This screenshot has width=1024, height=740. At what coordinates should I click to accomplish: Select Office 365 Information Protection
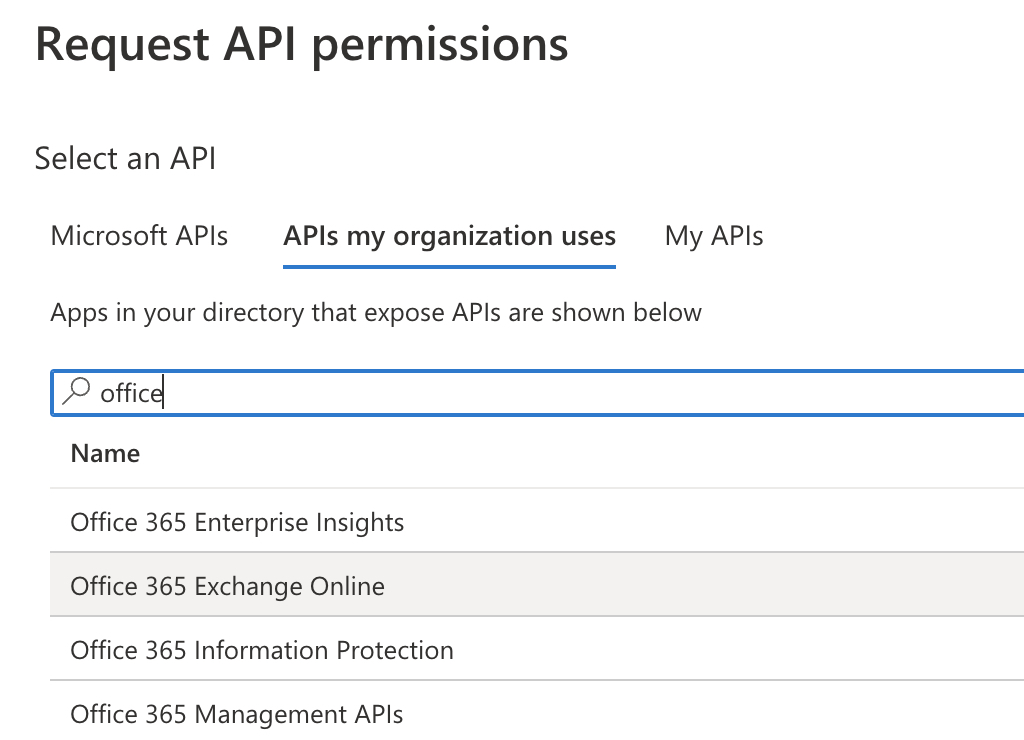[537, 650]
